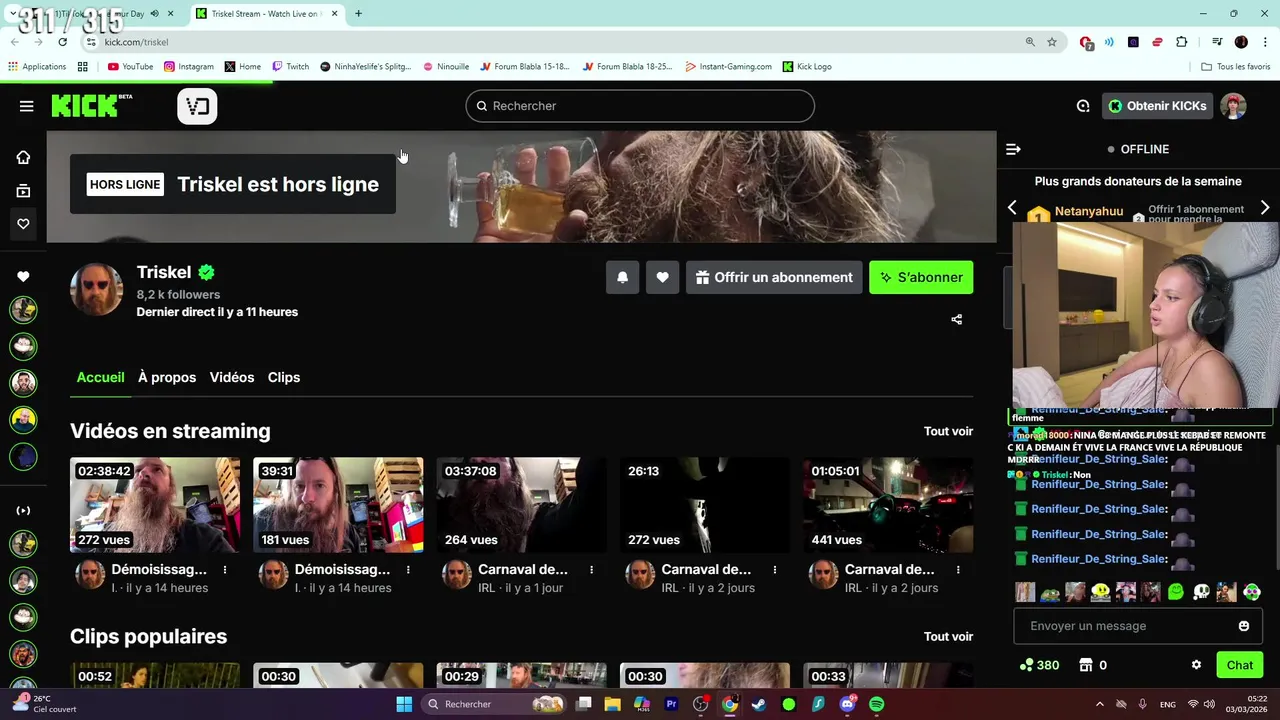Open the YouTube bookmark
The height and width of the screenshot is (720, 1280).
130,66
